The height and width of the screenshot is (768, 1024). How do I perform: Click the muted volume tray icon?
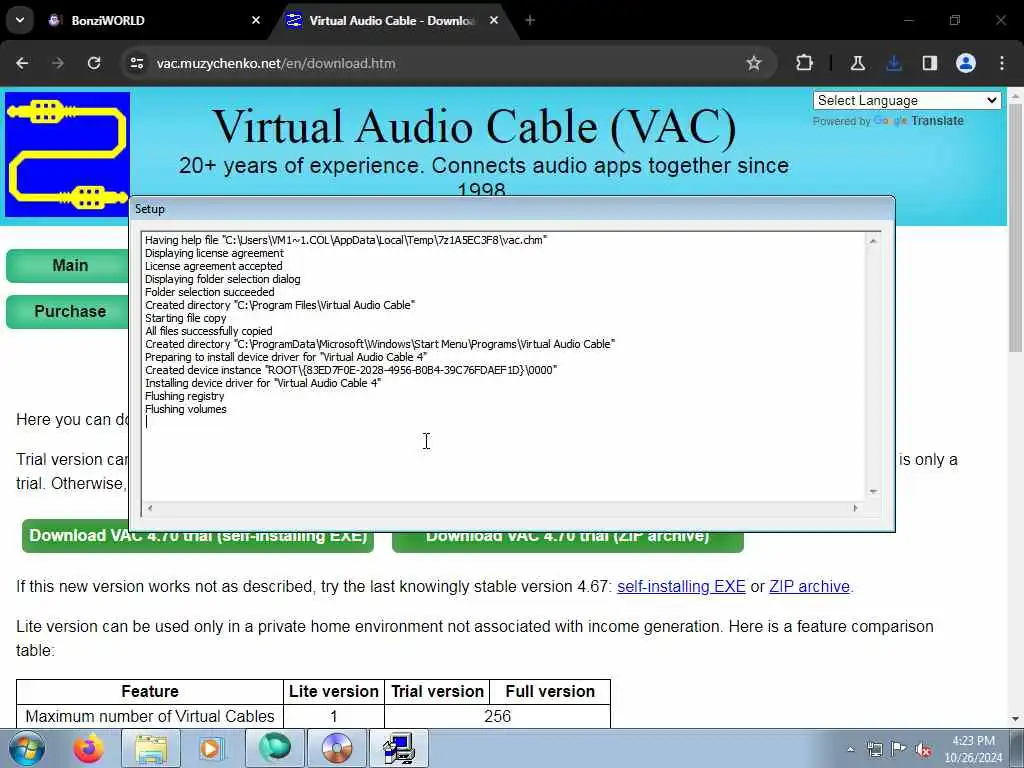(x=923, y=750)
